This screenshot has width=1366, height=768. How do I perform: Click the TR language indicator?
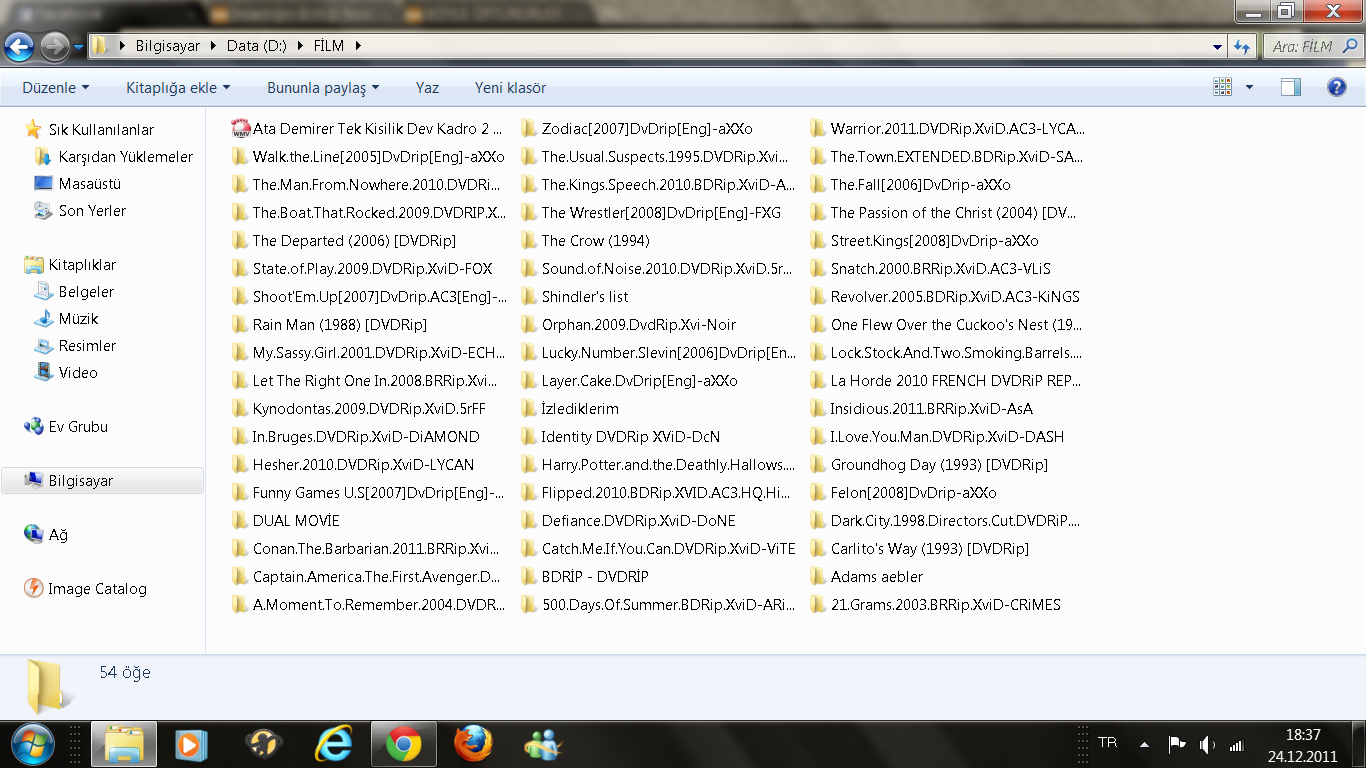tap(1107, 743)
